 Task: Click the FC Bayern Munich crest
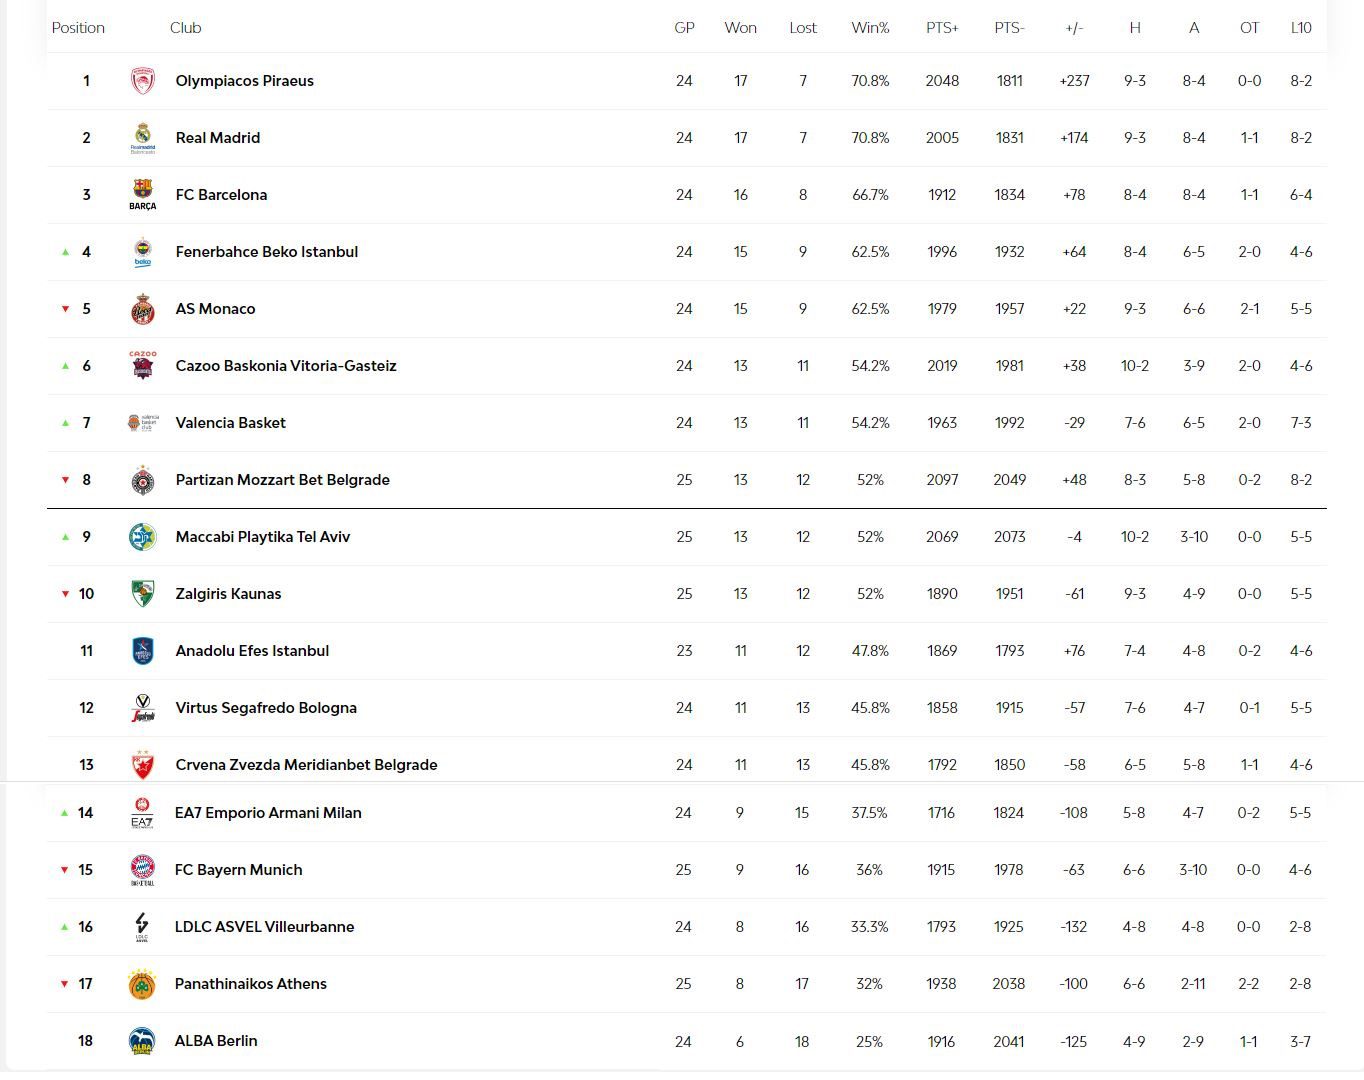point(142,870)
